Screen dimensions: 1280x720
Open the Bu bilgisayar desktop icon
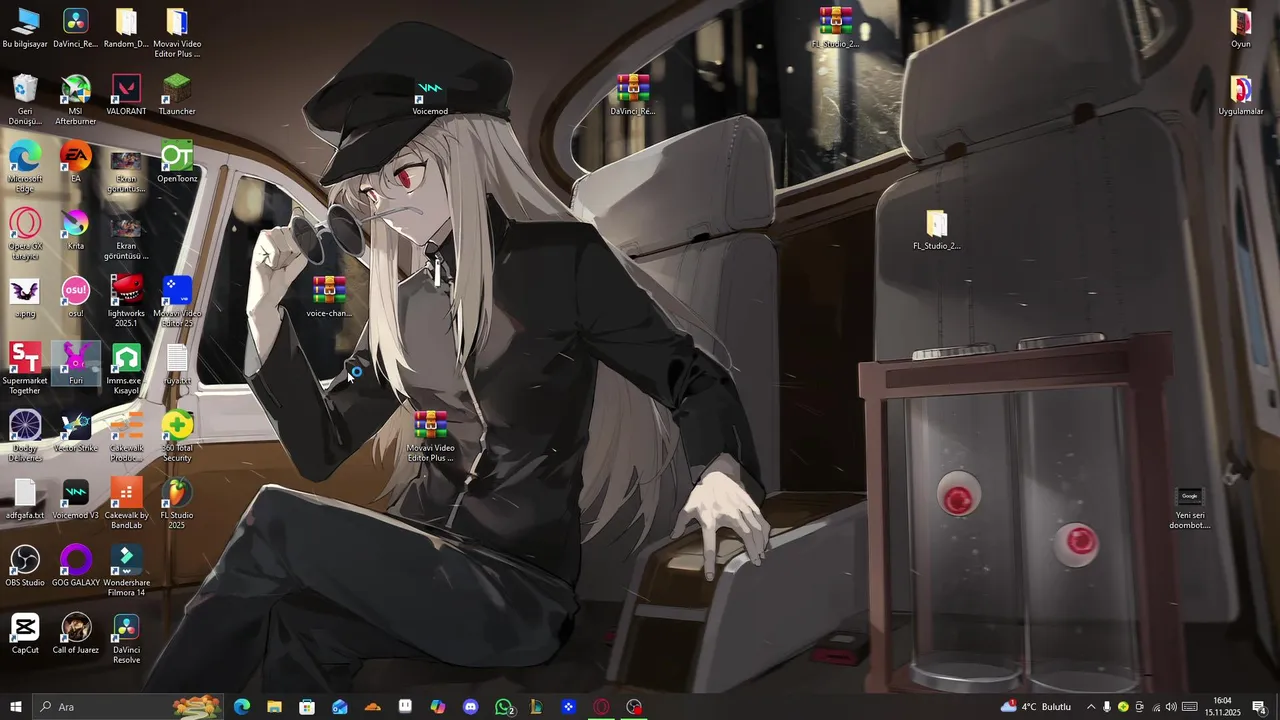pyautogui.click(x=25, y=29)
